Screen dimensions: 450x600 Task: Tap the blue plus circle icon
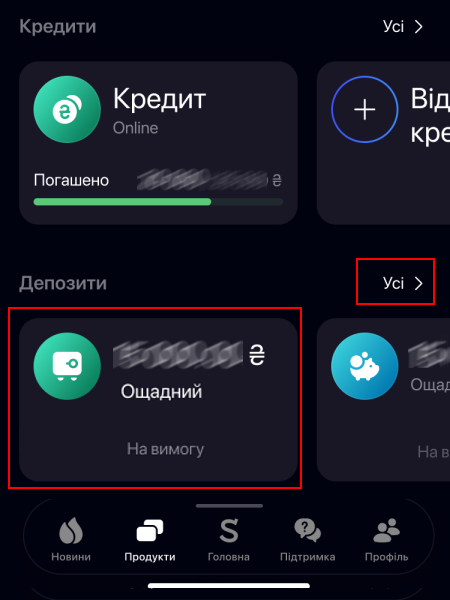tap(364, 109)
